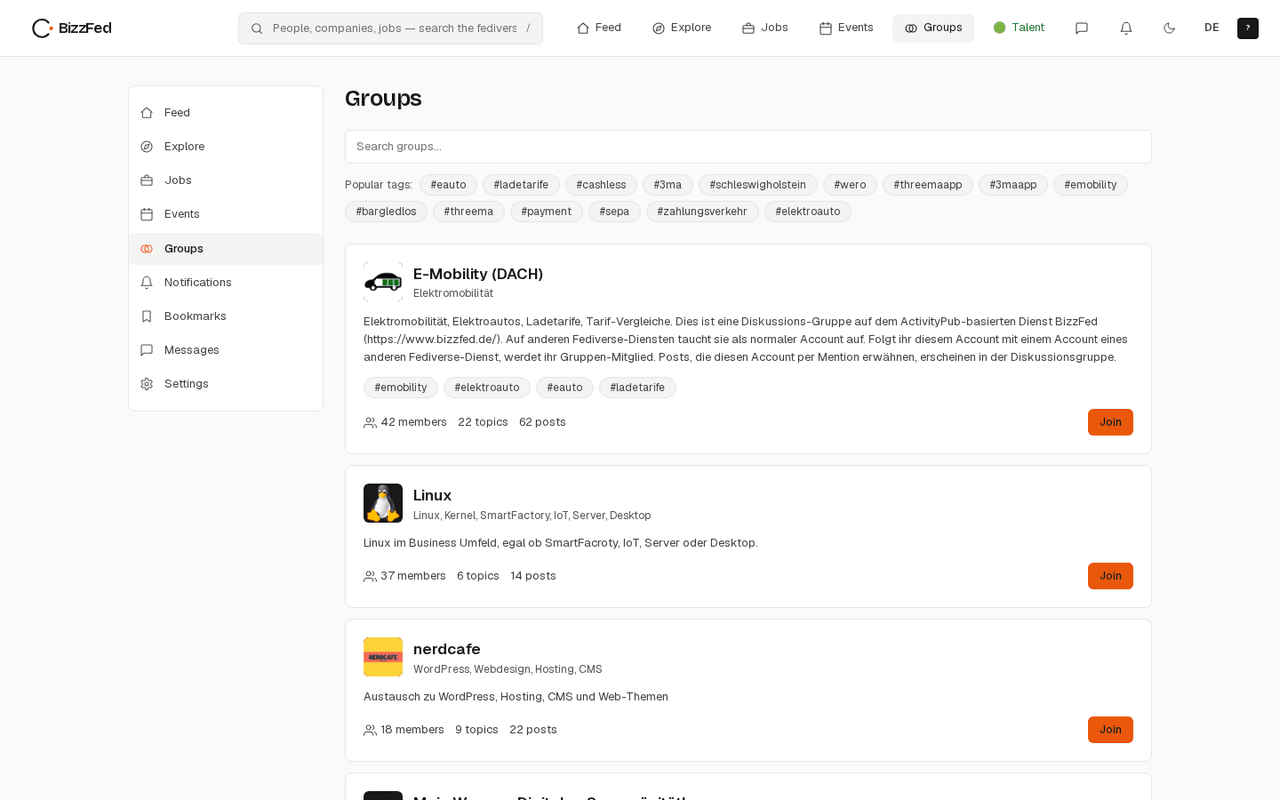
Task: Join the Linux group
Action: click(x=1110, y=576)
